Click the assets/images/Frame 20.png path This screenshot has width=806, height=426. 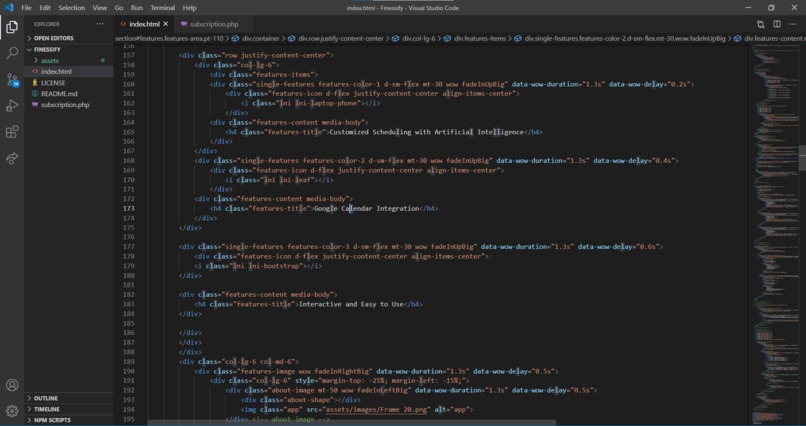[x=377, y=410]
